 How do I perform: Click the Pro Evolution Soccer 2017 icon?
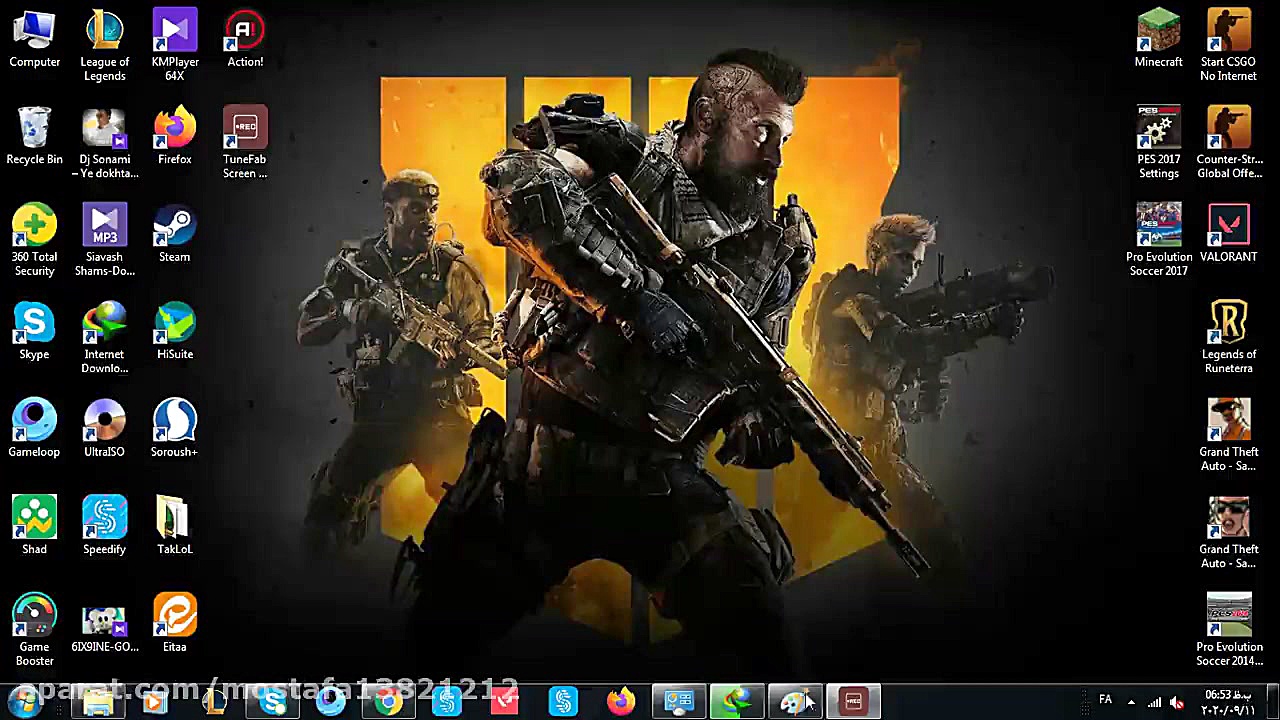[1158, 240]
